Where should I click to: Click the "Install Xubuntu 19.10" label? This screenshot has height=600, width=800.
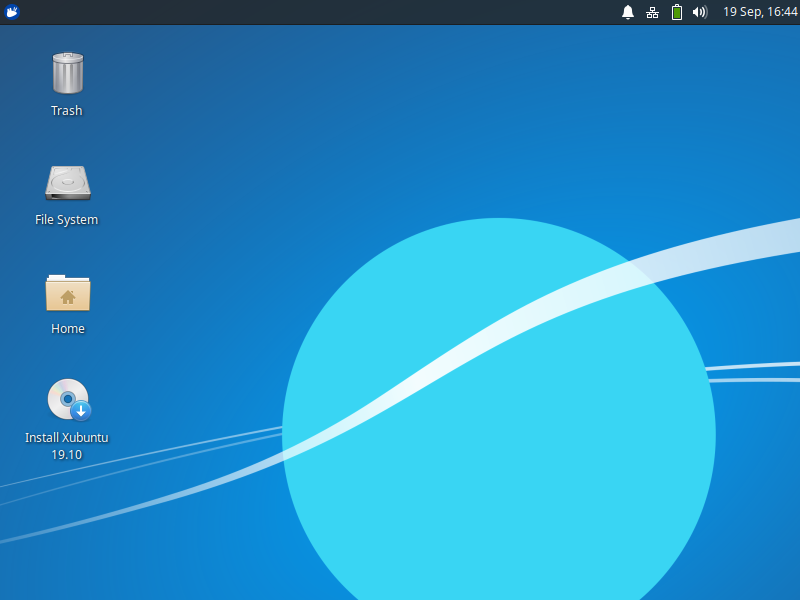point(66,446)
